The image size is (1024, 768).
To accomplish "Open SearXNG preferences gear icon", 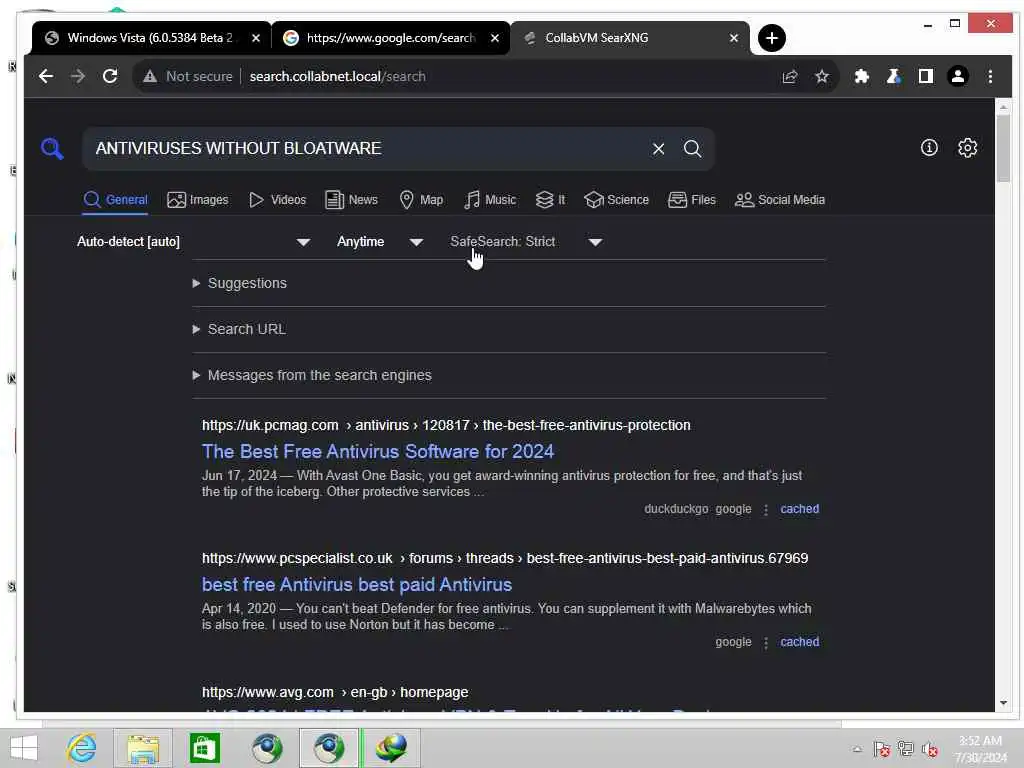I will [967, 148].
